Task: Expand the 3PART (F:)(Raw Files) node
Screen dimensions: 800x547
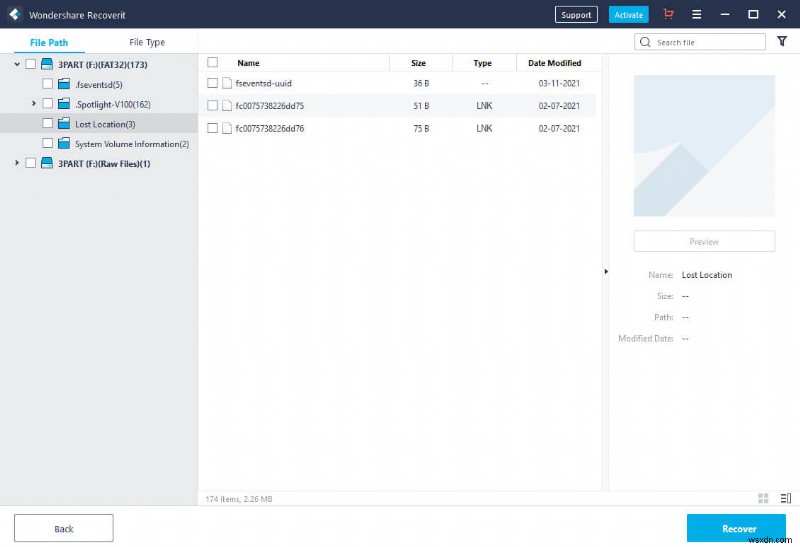Action: tap(17, 163)
